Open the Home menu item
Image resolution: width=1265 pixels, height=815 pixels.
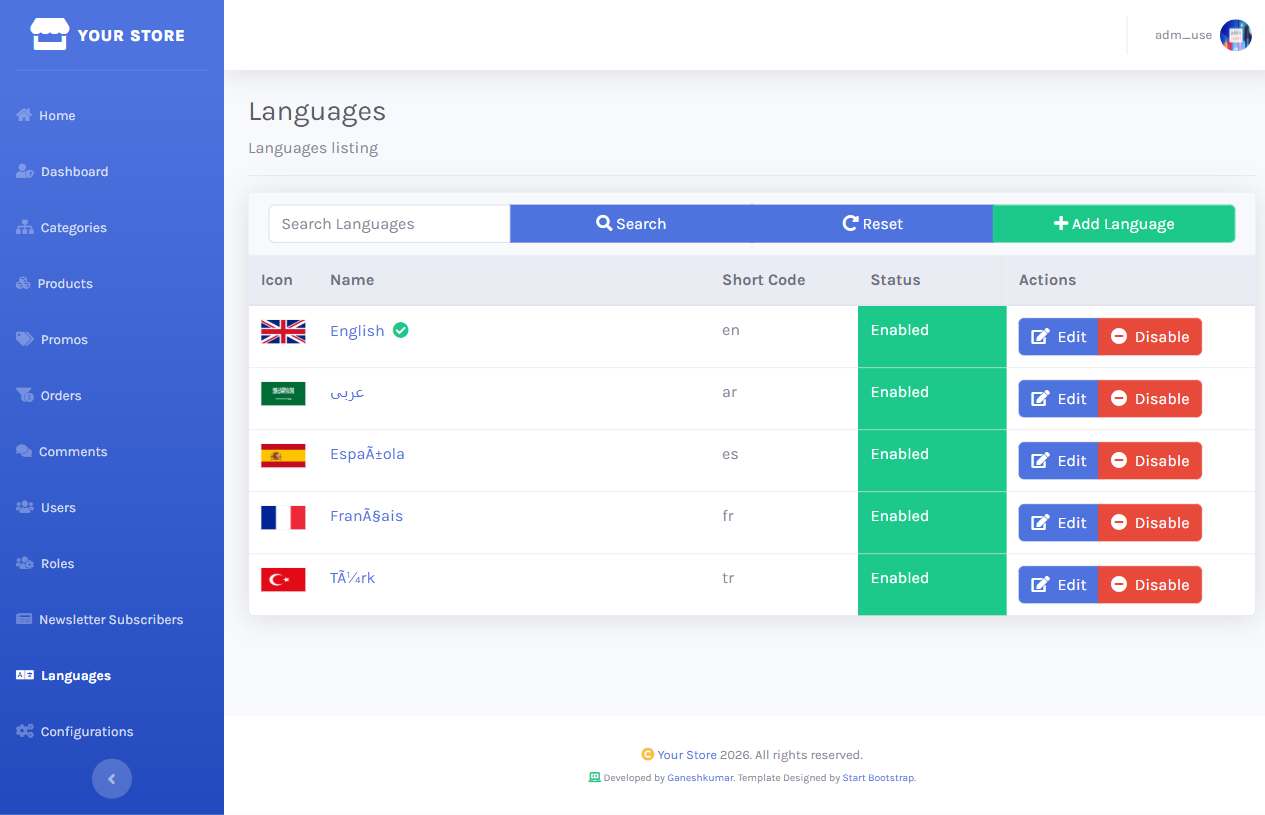(112, 115)
